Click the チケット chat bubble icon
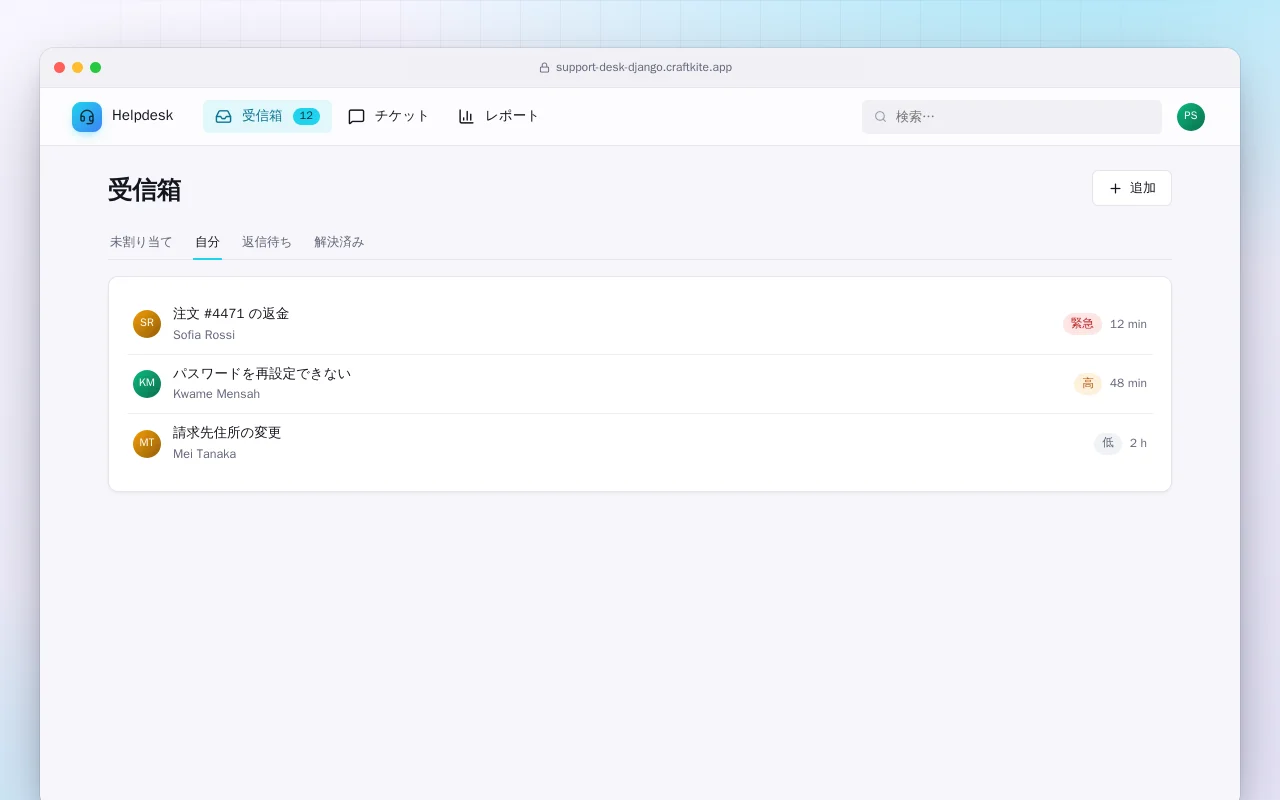This screenshot has width=1280, height=800. [x=356, y=116]
